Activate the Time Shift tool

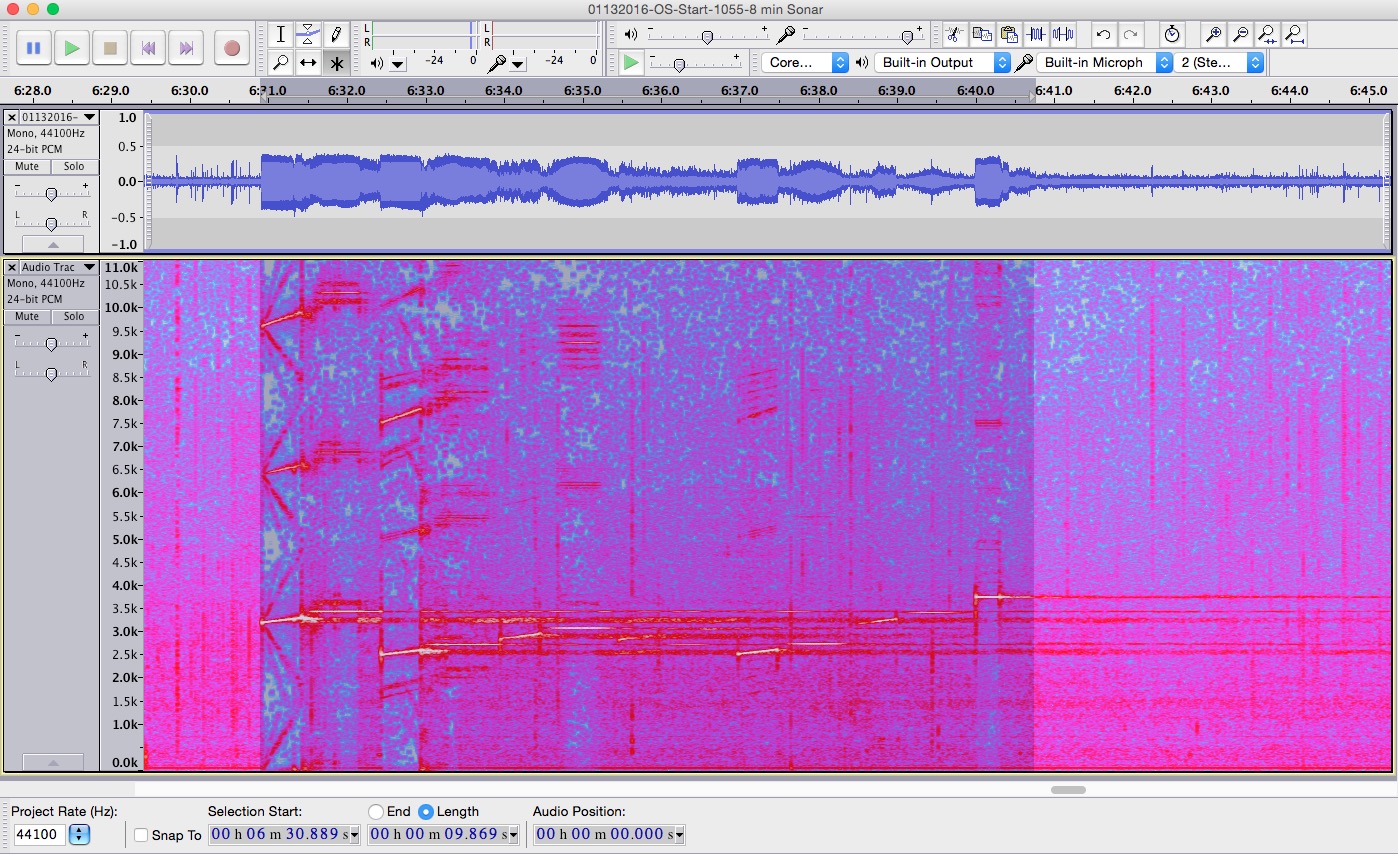(x=308, y=63)
